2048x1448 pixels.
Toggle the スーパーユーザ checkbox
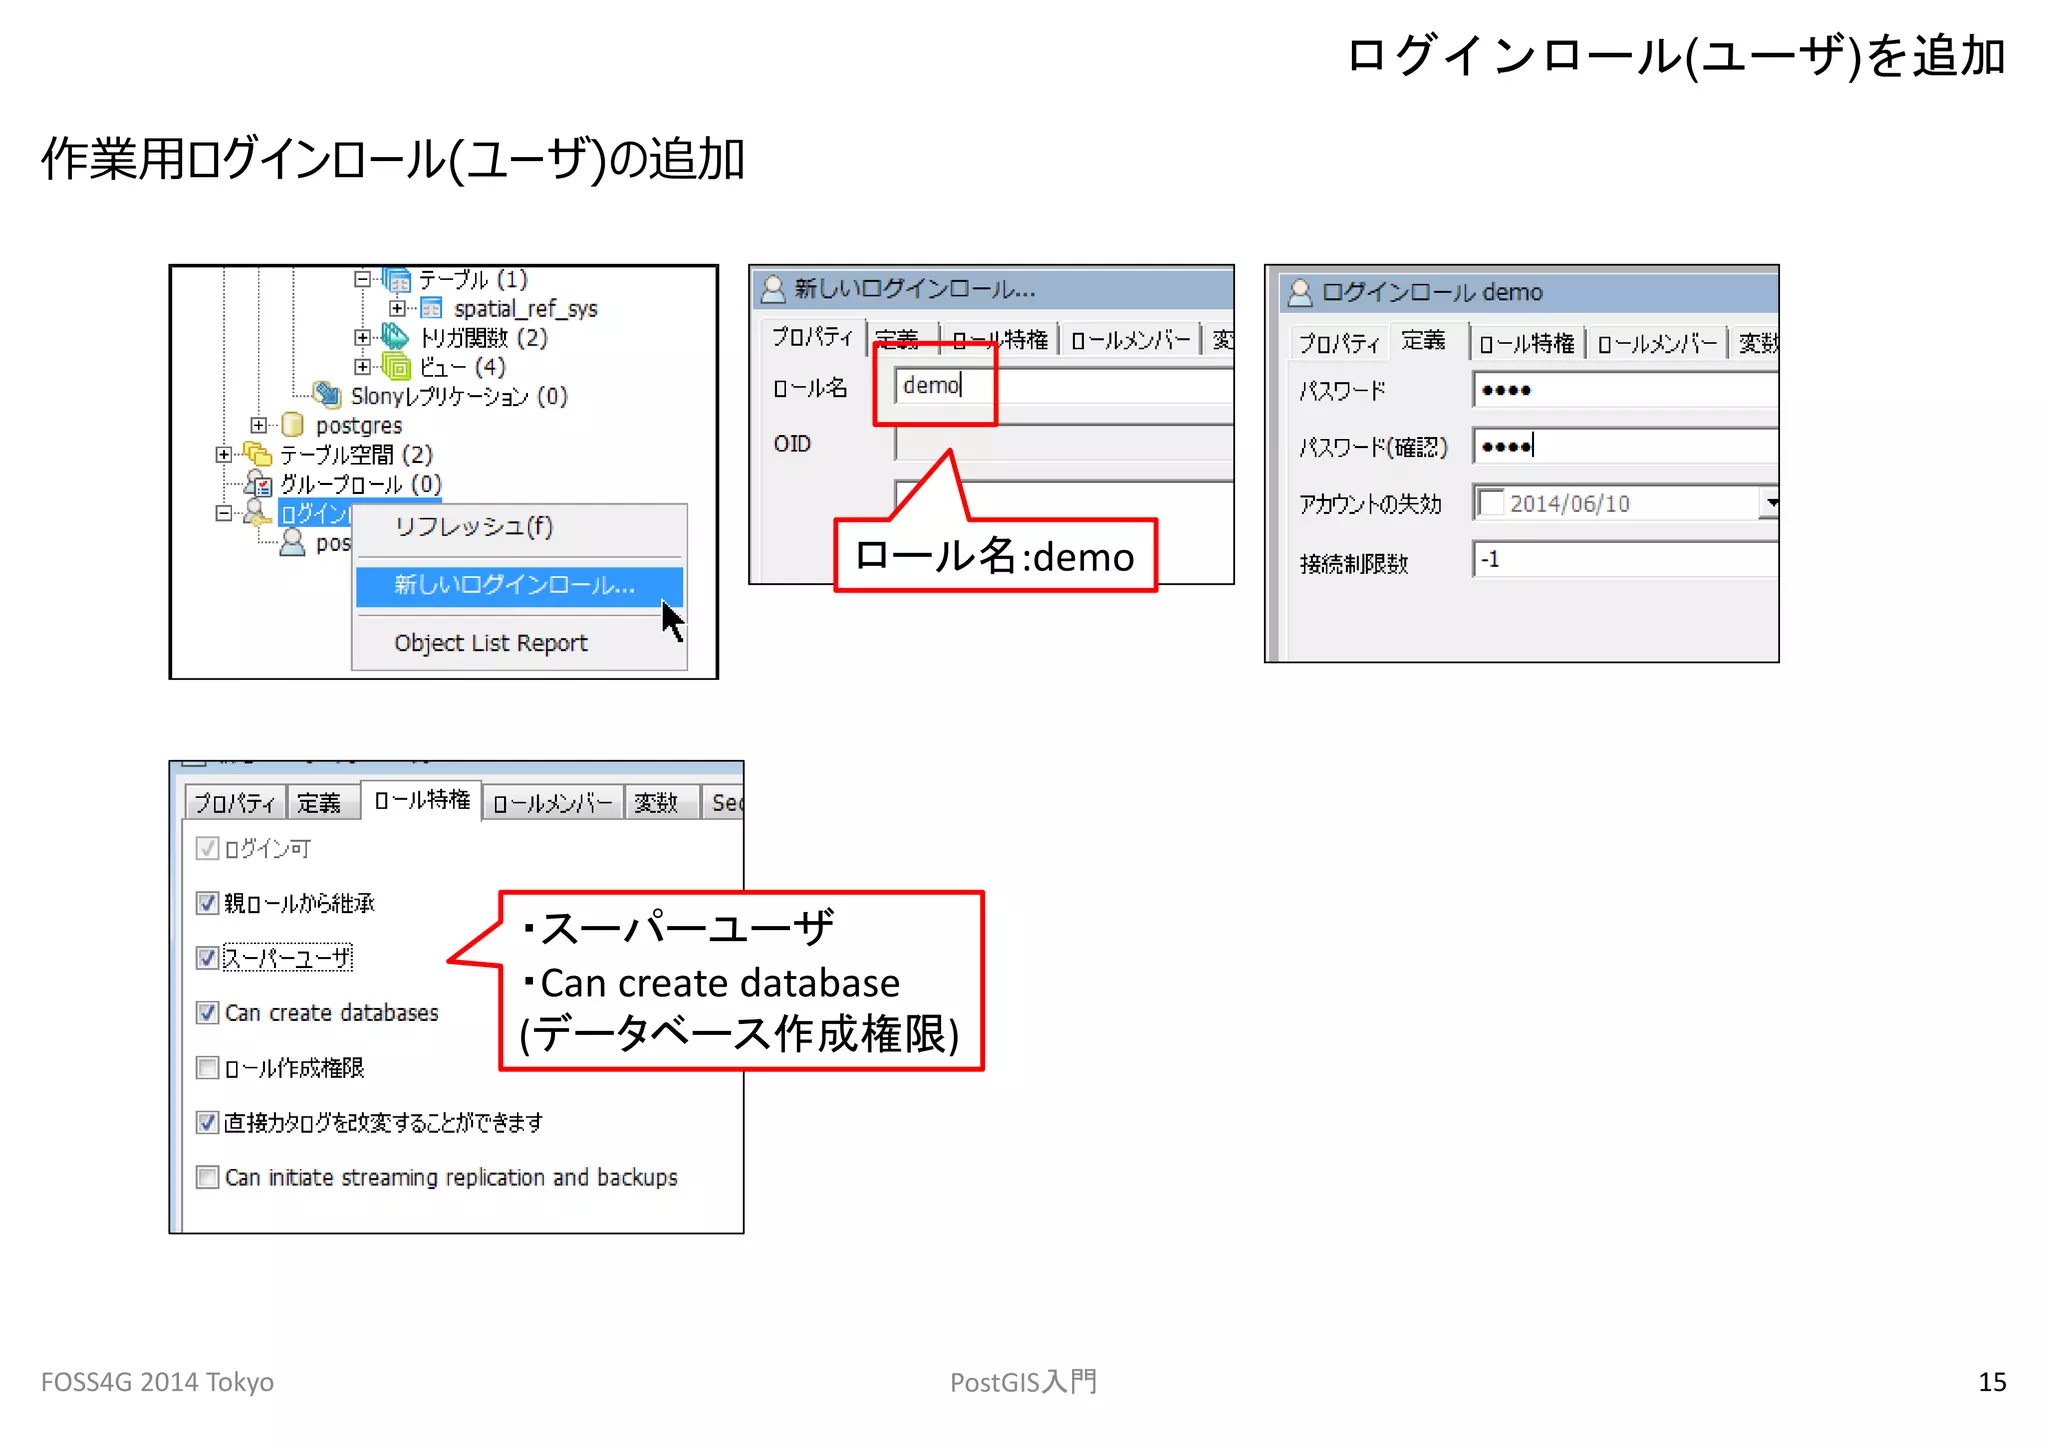pyautogui.click(x=207, y=958)
